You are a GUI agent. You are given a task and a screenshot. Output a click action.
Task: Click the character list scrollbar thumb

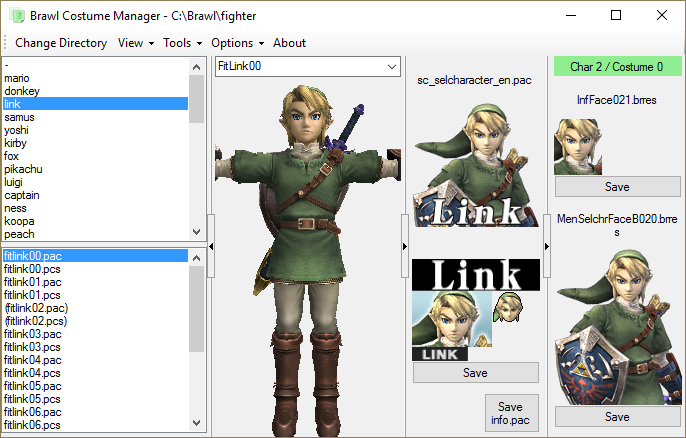pyautogui.click(x=196, y=99)
